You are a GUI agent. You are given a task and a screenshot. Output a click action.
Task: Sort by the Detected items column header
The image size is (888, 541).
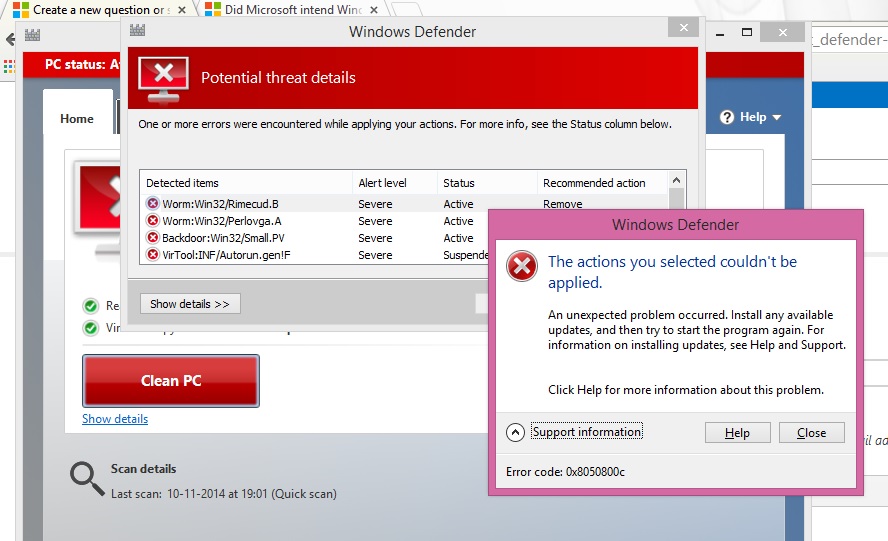246,183
